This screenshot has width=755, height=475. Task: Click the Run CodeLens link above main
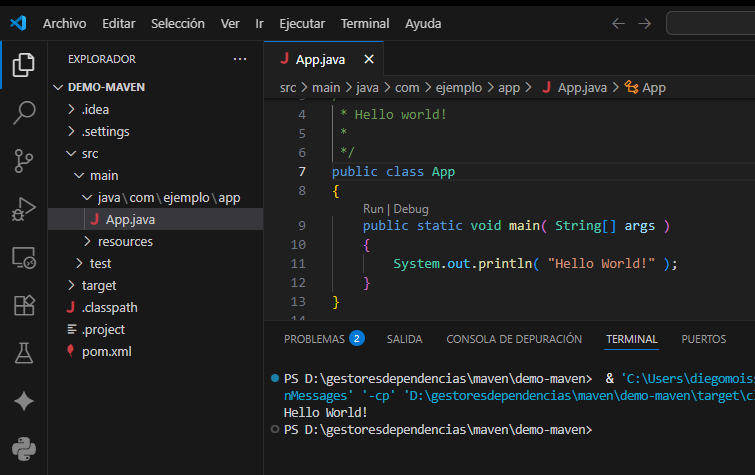(374, 209)
